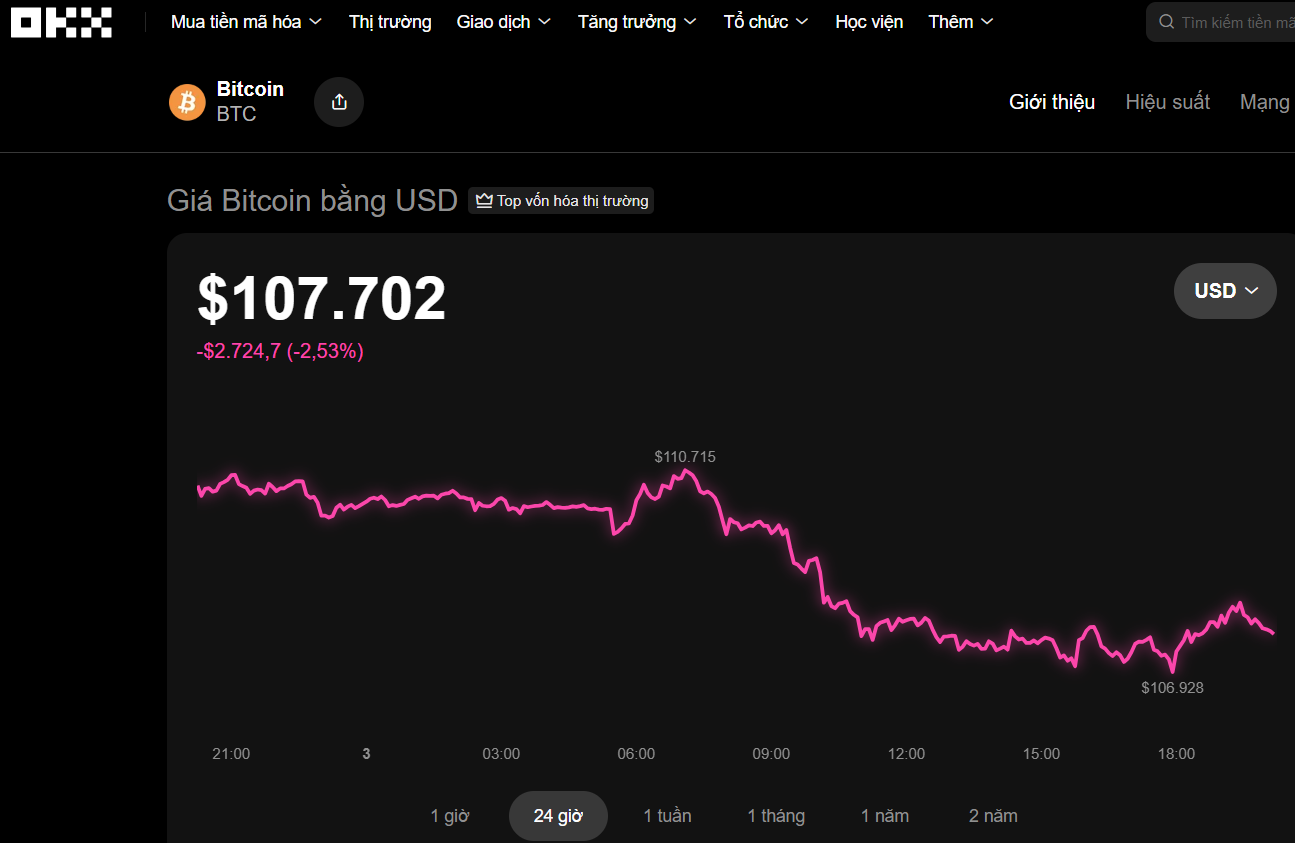Open the Thêm menu
The width and height of the screenshot is (1295, 843).
pos(959,21)
